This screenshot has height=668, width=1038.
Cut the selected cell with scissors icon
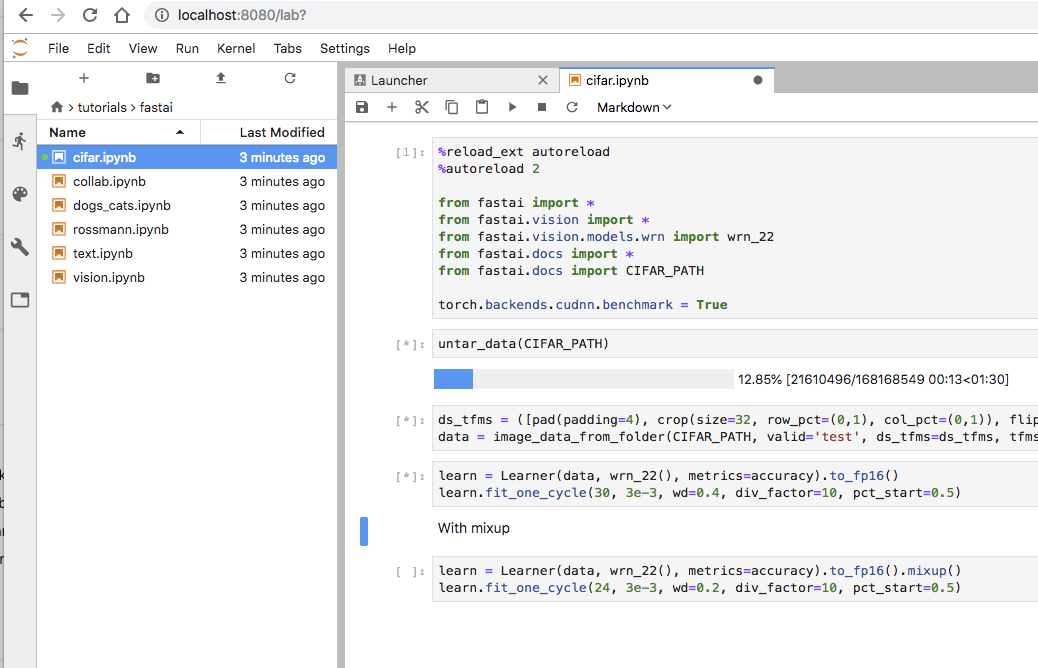pyautogui.click(x=422, y=107)
